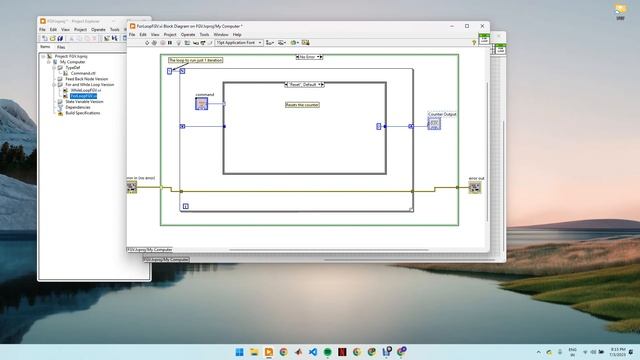The height and width of the screenshot is (360, 640).
Task: Select Dependencies in project tree
Action: click(78, 107)
